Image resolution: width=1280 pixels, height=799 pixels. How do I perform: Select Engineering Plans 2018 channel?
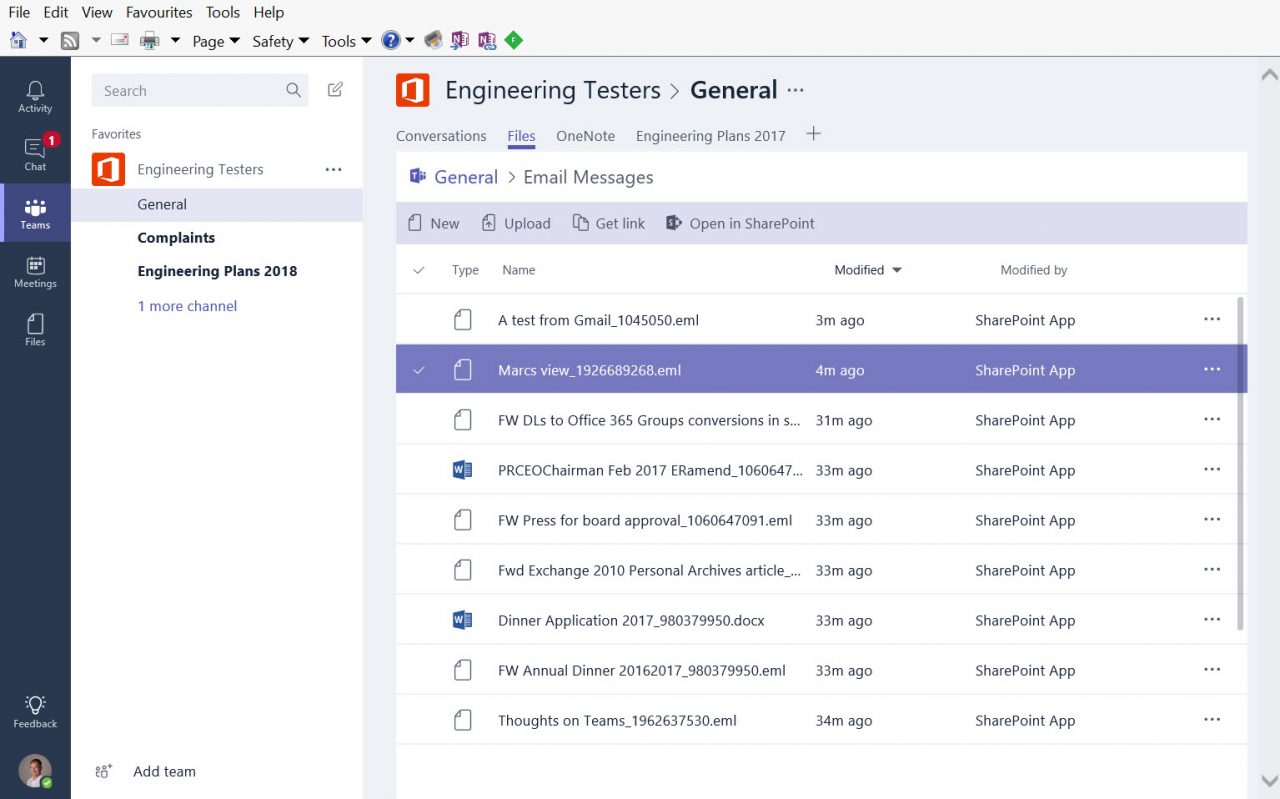tap(217, 271)
